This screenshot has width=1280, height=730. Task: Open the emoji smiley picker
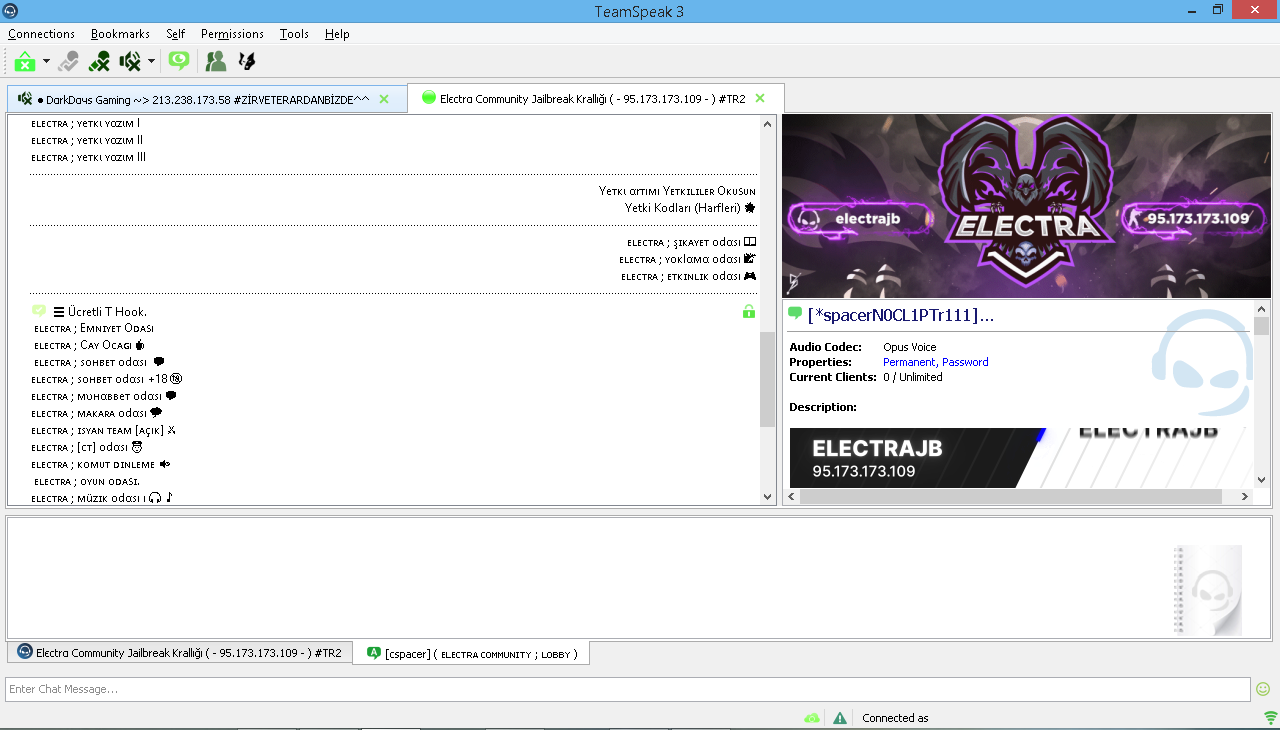pos(1263,689)
